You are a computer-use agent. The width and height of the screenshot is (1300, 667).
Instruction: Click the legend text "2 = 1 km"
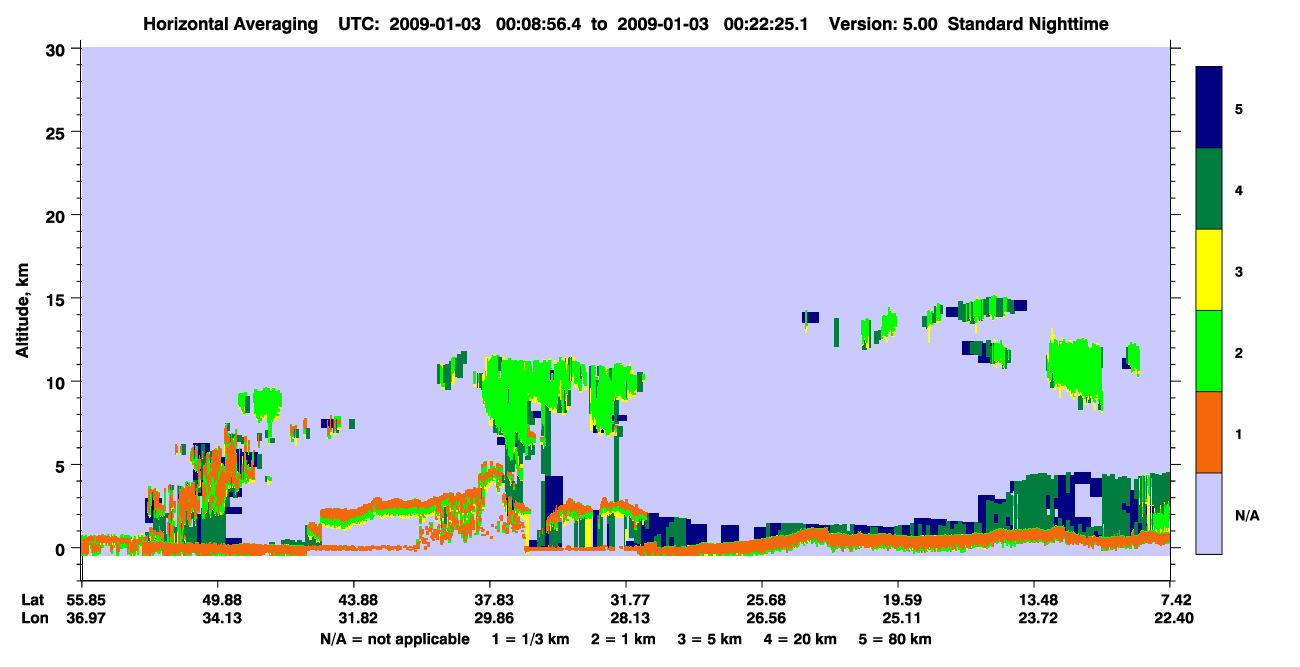(x=625, y=639)
